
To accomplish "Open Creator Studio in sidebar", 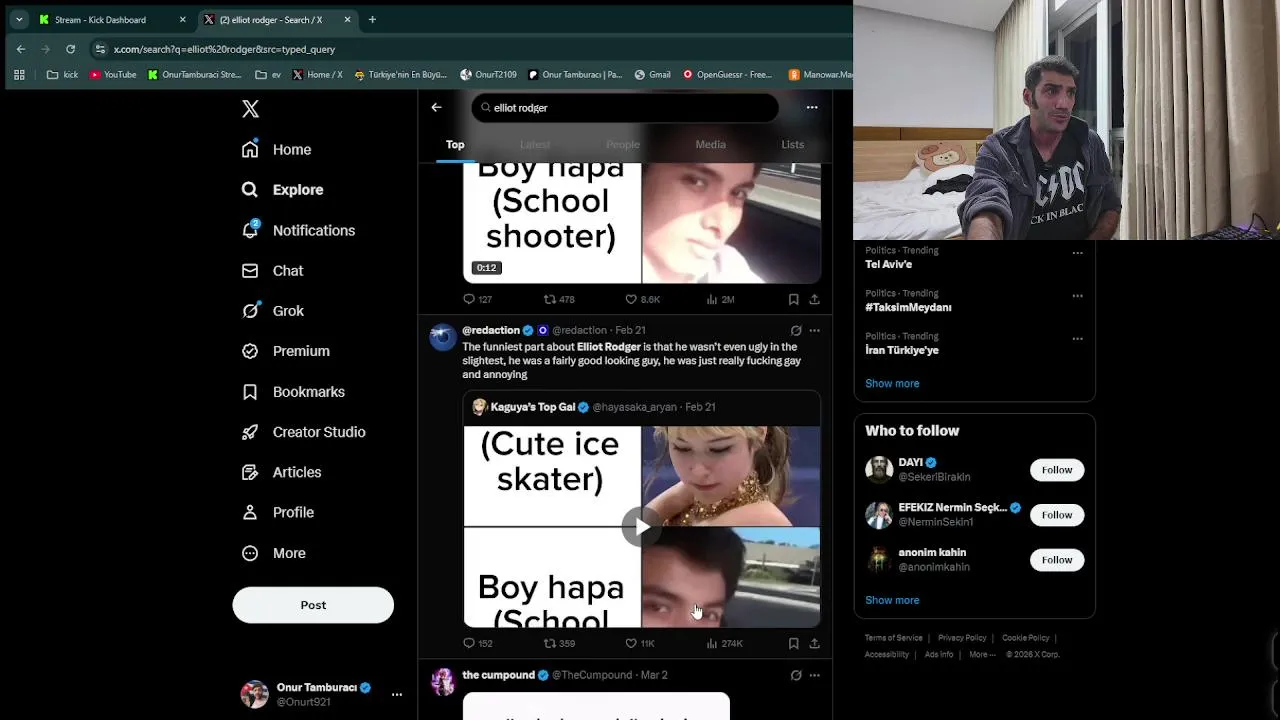I will (x=304, y=432).
